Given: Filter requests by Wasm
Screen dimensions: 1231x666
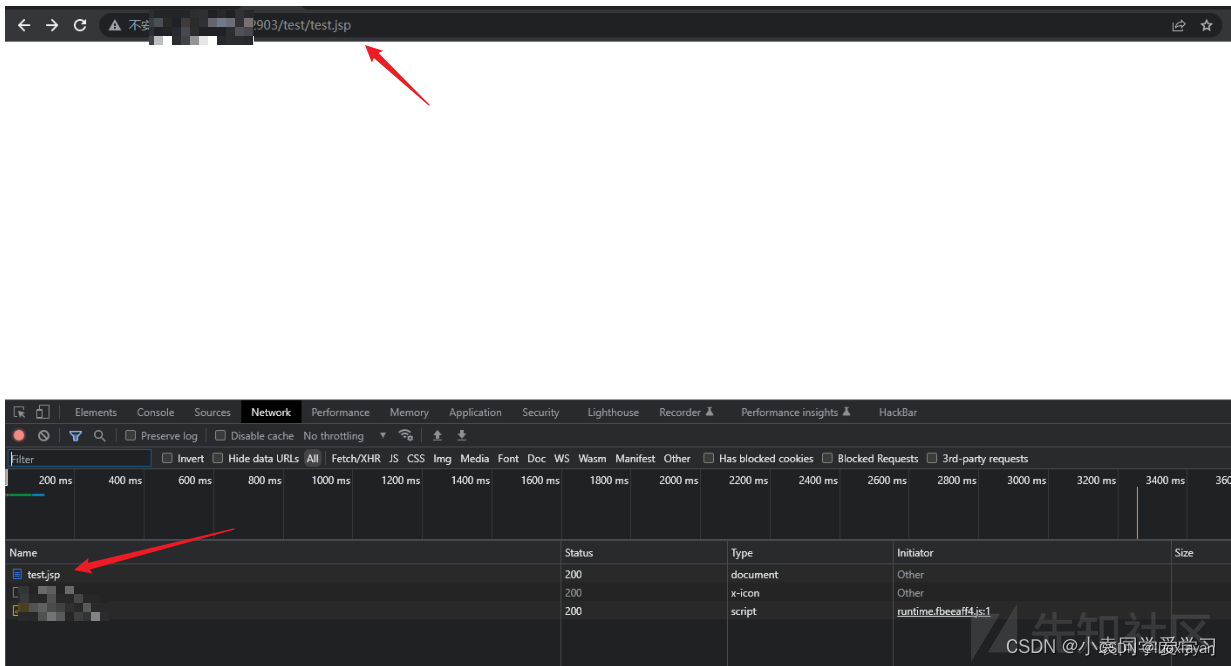Looking at the screenshot, I should click(592, 459).
